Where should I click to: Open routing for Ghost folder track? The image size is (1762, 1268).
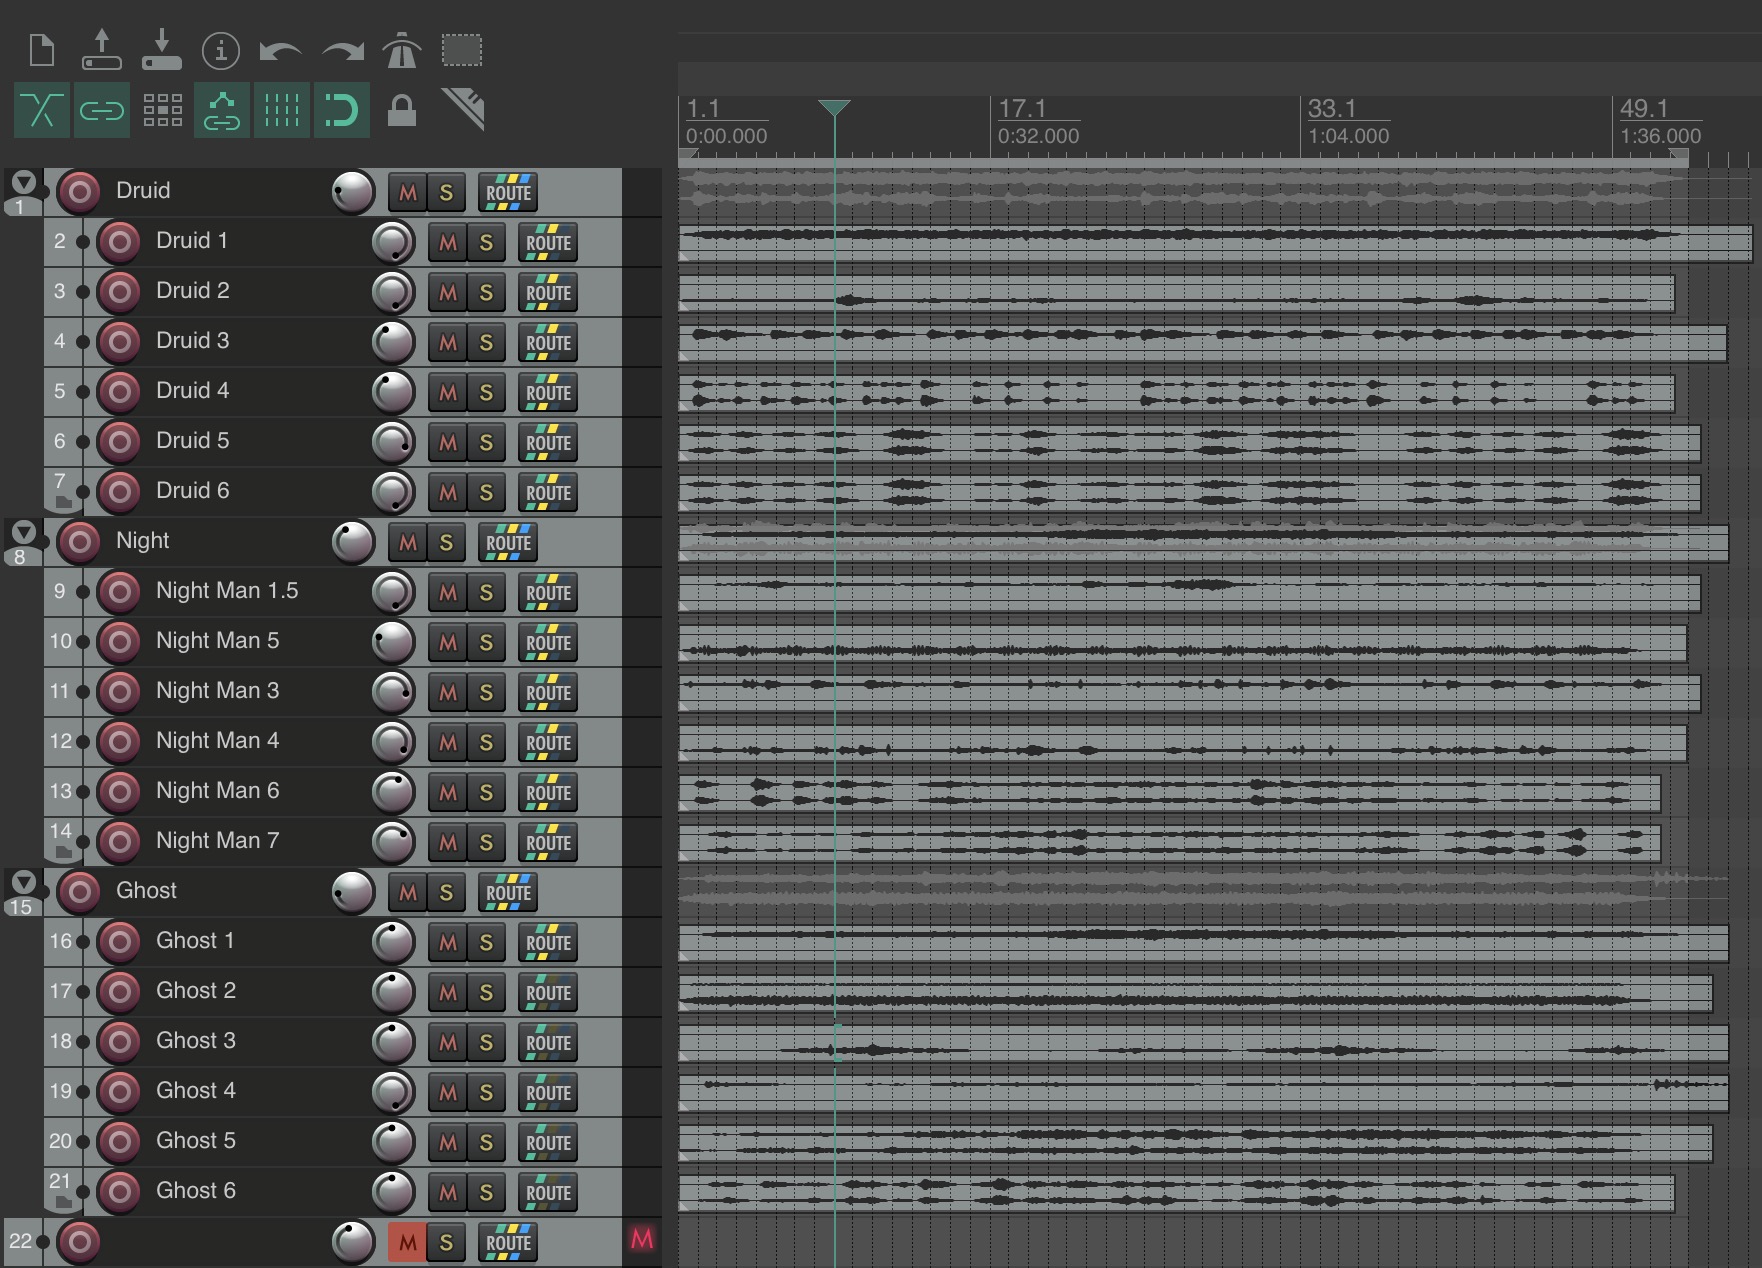tap(508, 892)
